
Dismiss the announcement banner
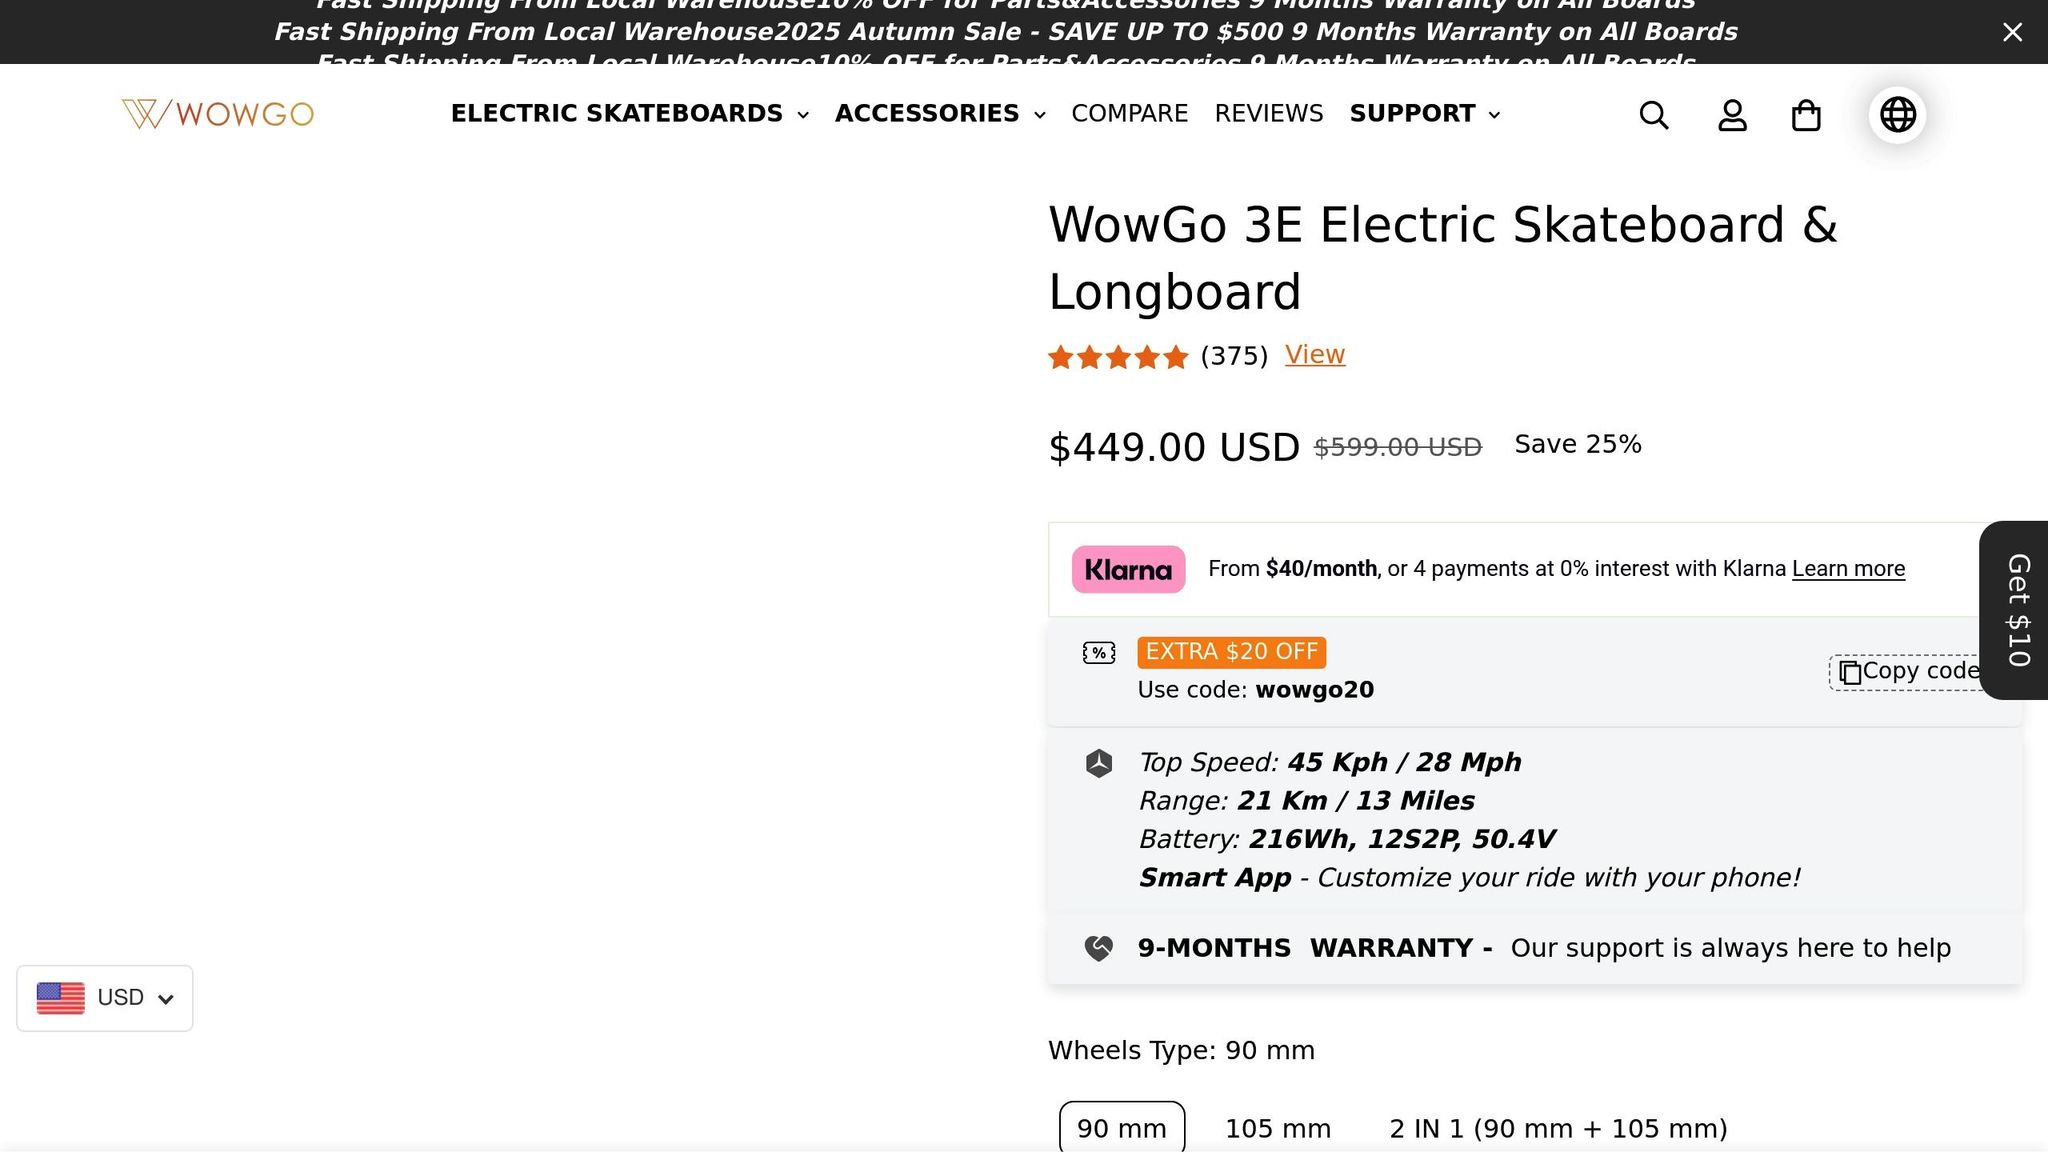(x=2011, y=32)
